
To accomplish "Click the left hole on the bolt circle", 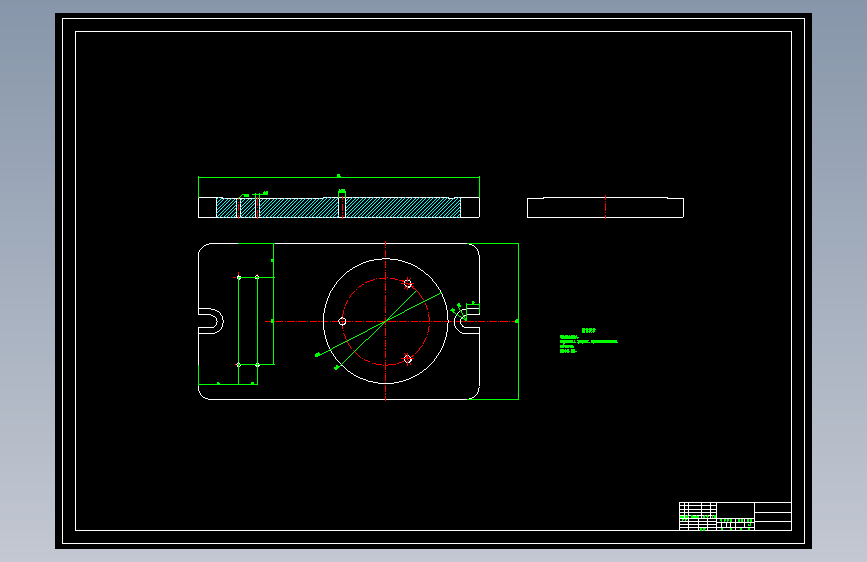I will [342, 321].
